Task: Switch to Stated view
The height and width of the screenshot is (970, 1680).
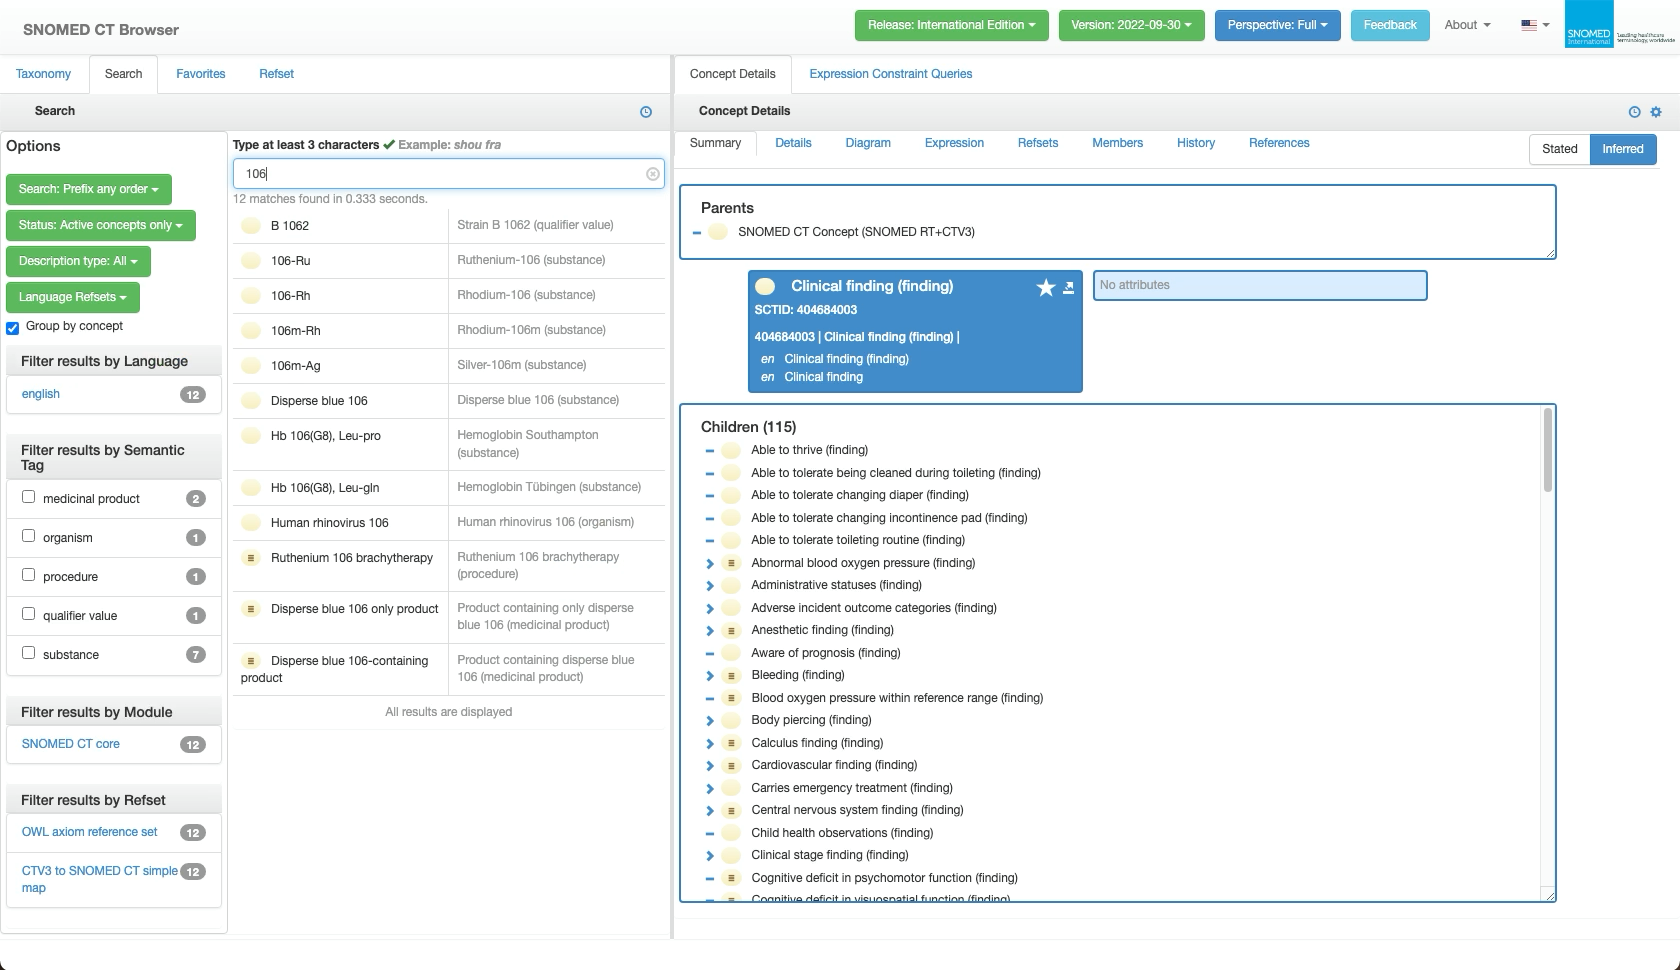Action: tap(1559, 149)
